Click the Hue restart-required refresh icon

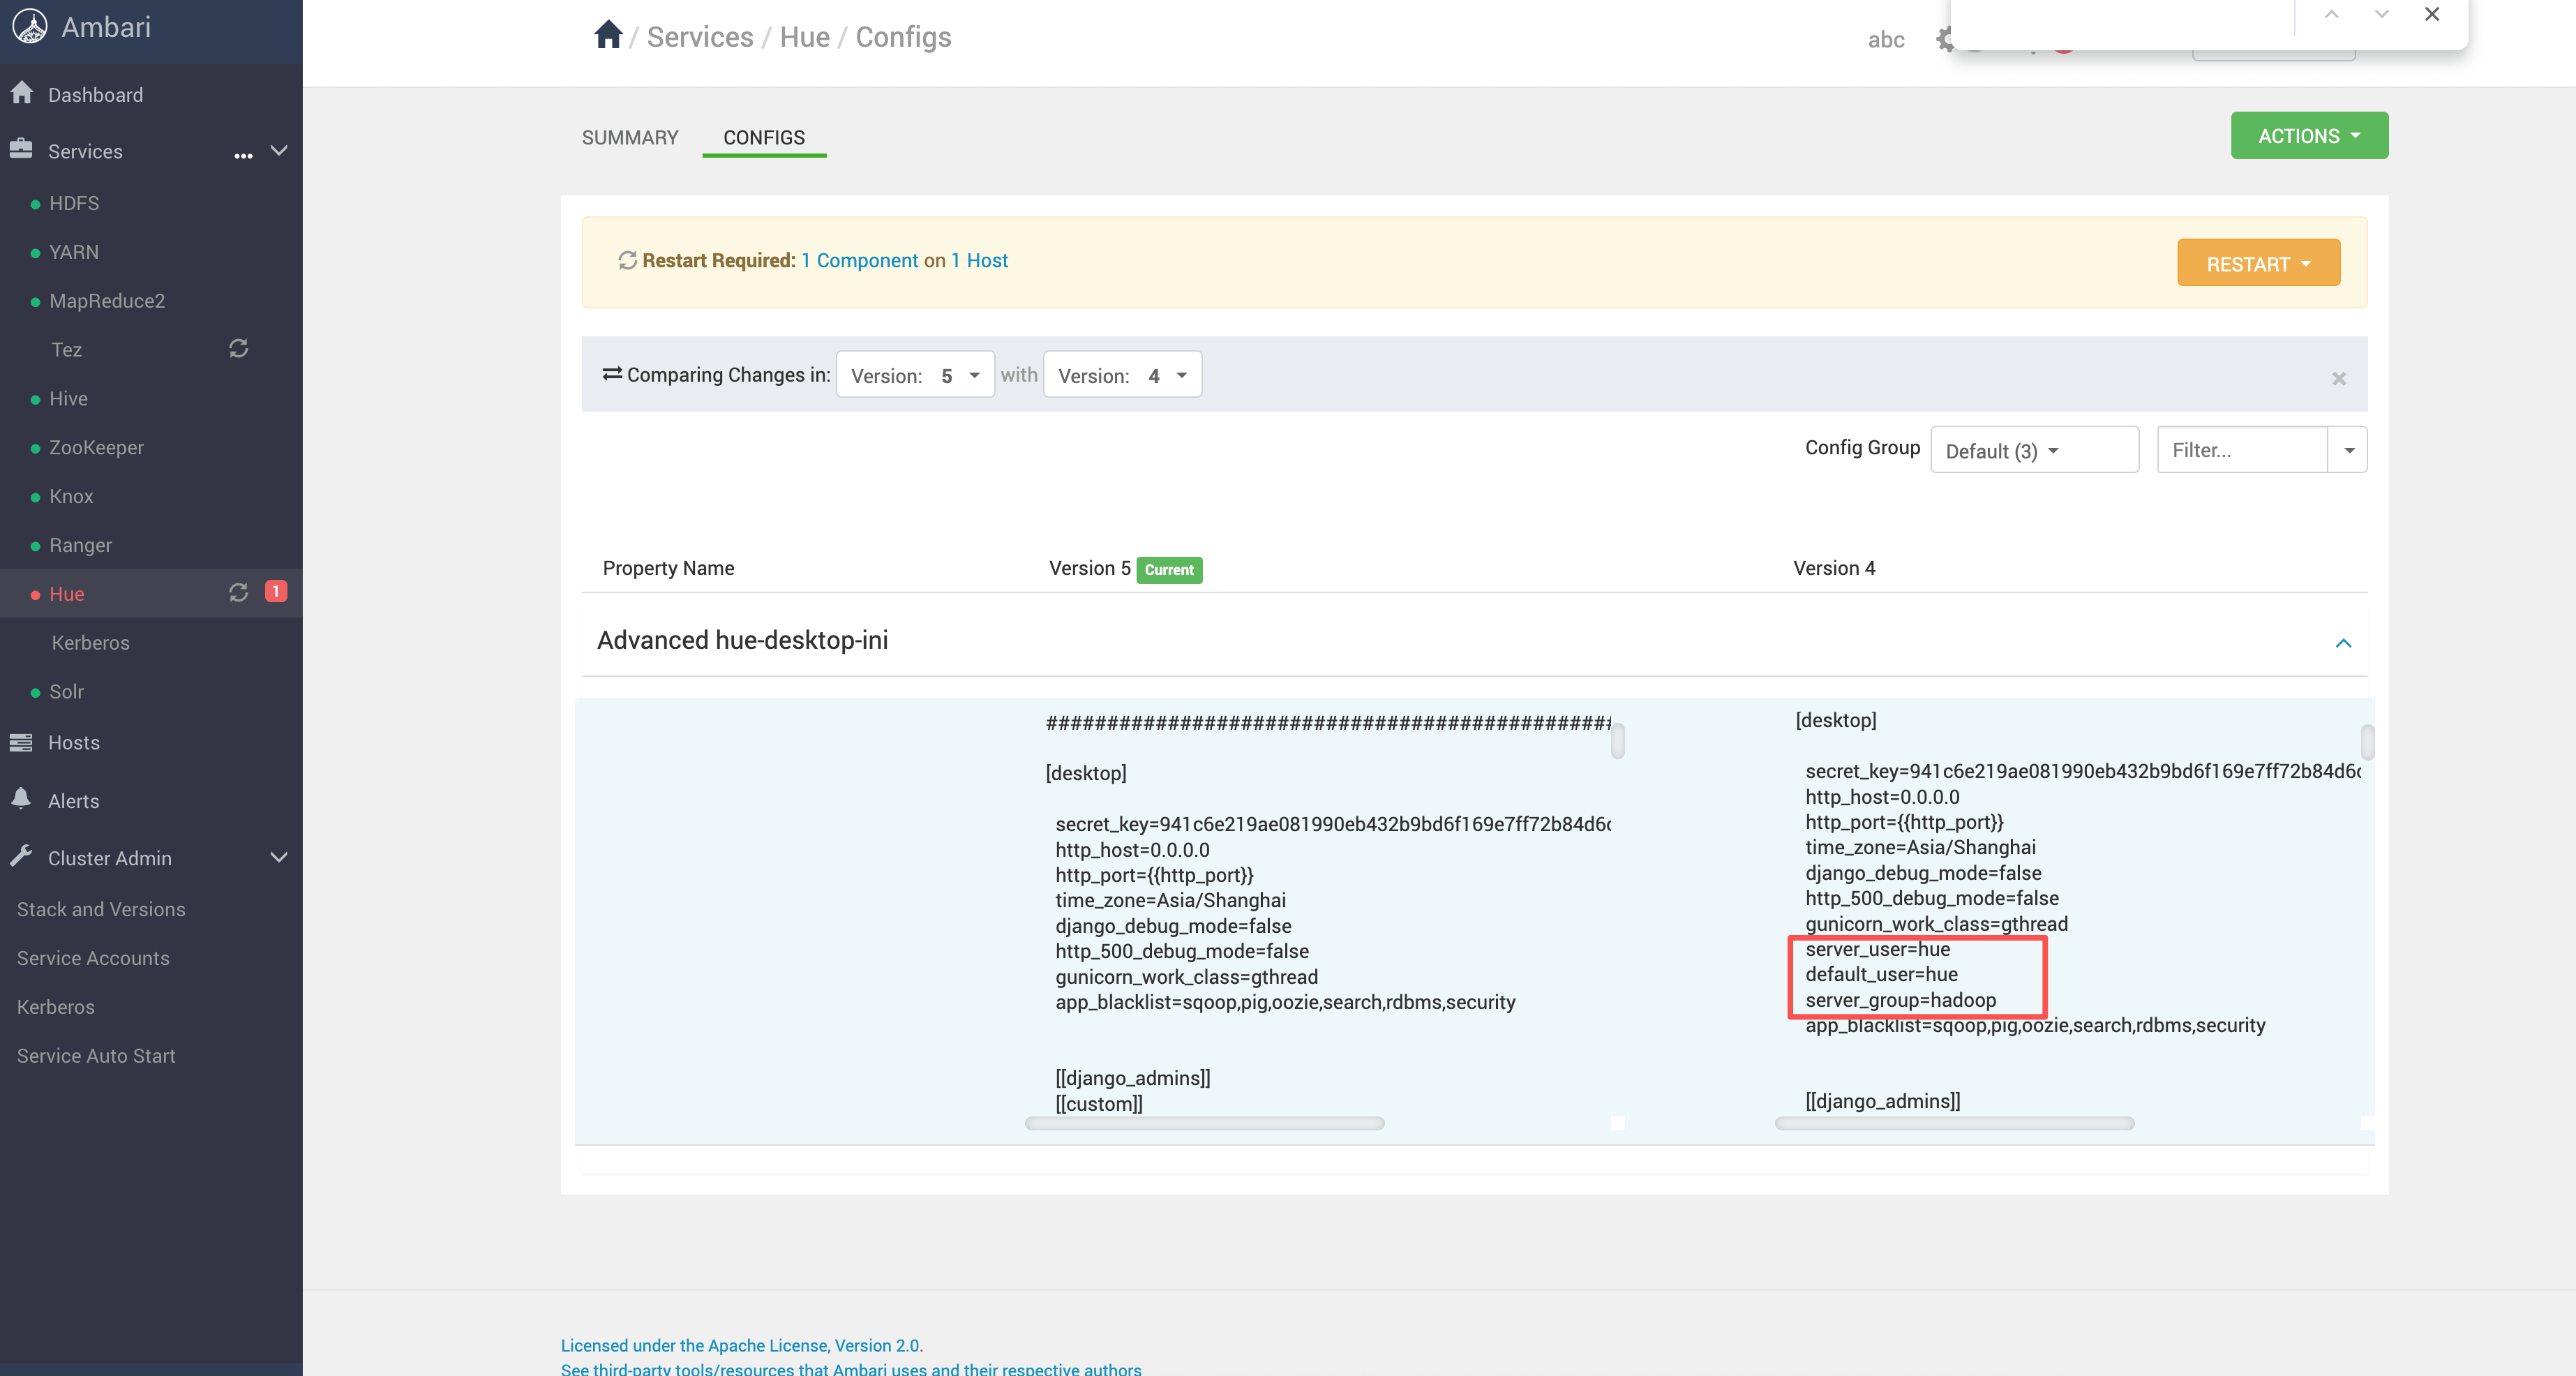[238, 593]
